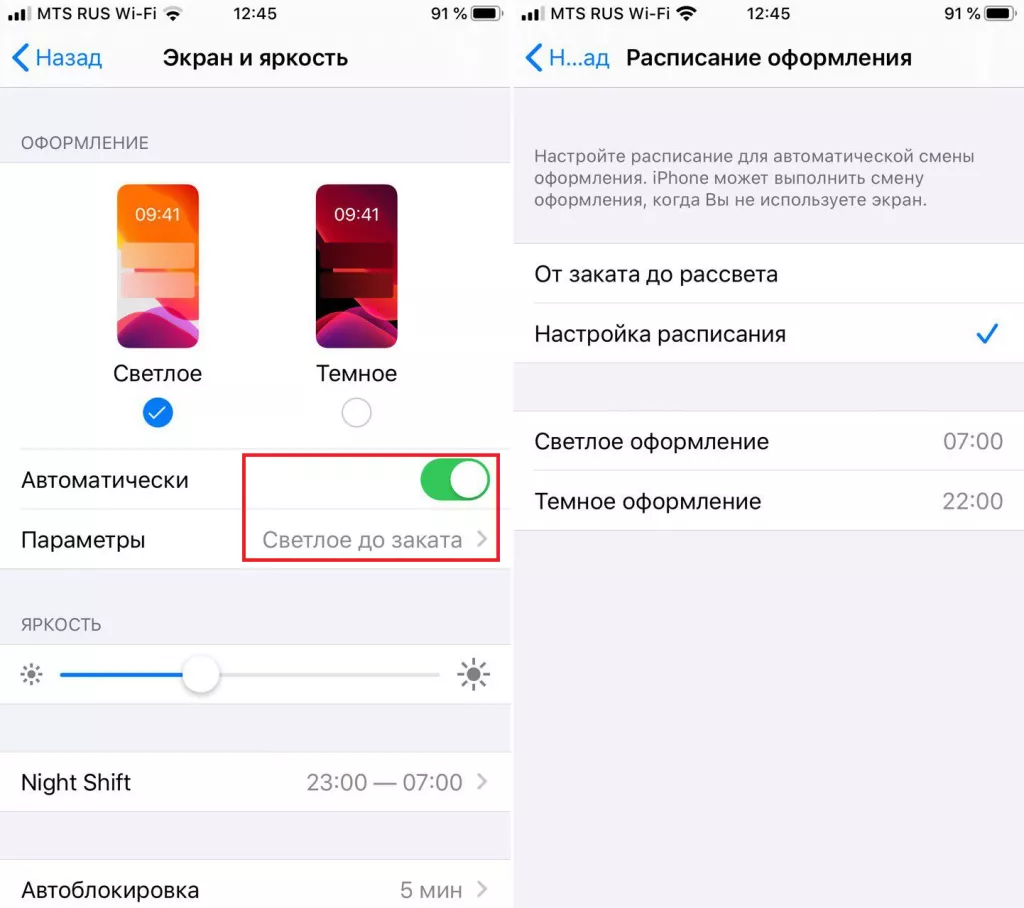Tap battery icon in right status bar

(x=1000, y=14)
